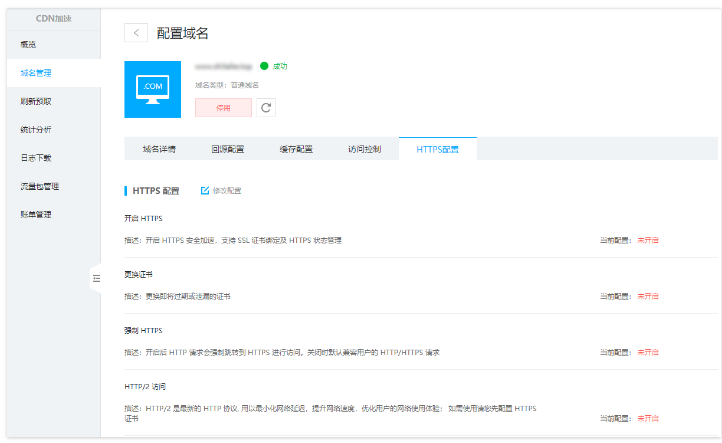Open 日志下载 in the sidebar
This screenshot has width=722, height=443.
click(x=36, y=158)
